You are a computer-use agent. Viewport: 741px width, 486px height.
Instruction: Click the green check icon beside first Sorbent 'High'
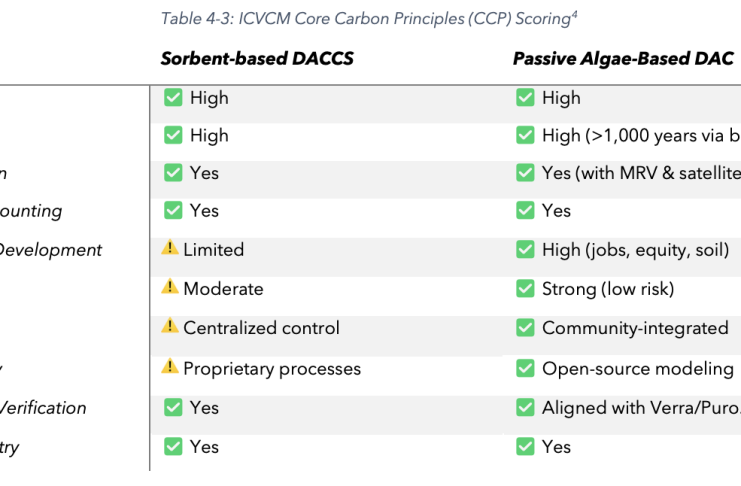tap(173, 97)
